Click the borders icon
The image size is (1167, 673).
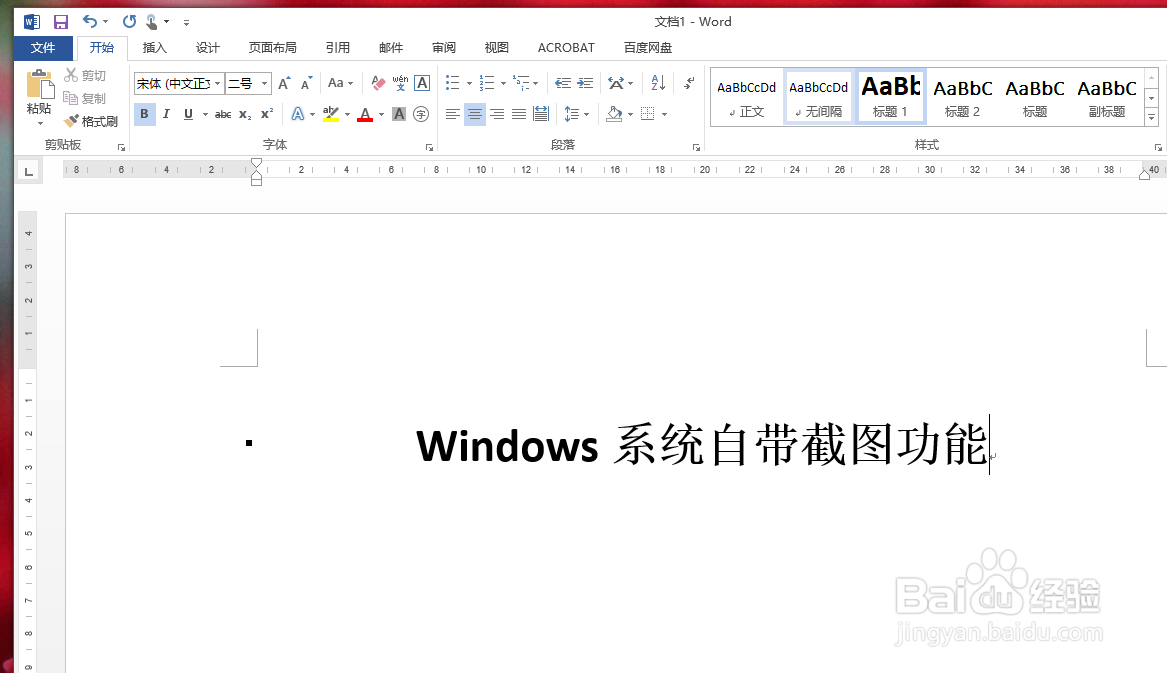(648, 114)
